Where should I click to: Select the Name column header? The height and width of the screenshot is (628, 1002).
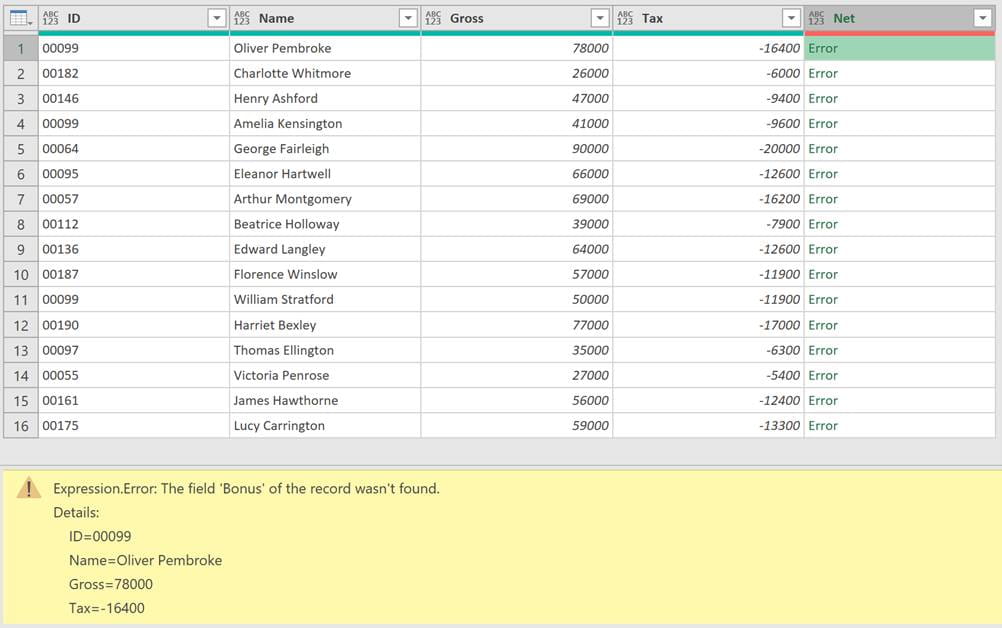(325, 19)
